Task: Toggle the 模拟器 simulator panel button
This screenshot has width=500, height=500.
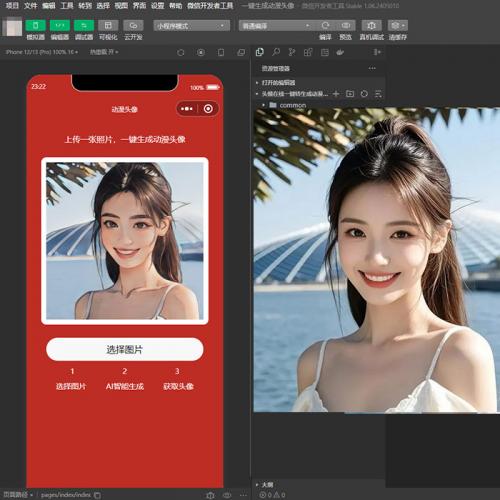Action: (x=36, y=26)
